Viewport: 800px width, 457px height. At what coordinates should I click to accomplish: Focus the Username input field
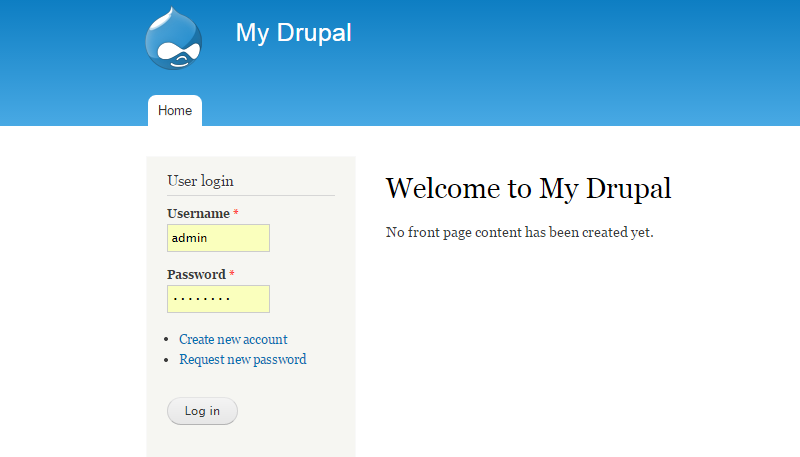click(x=218, y=238)
